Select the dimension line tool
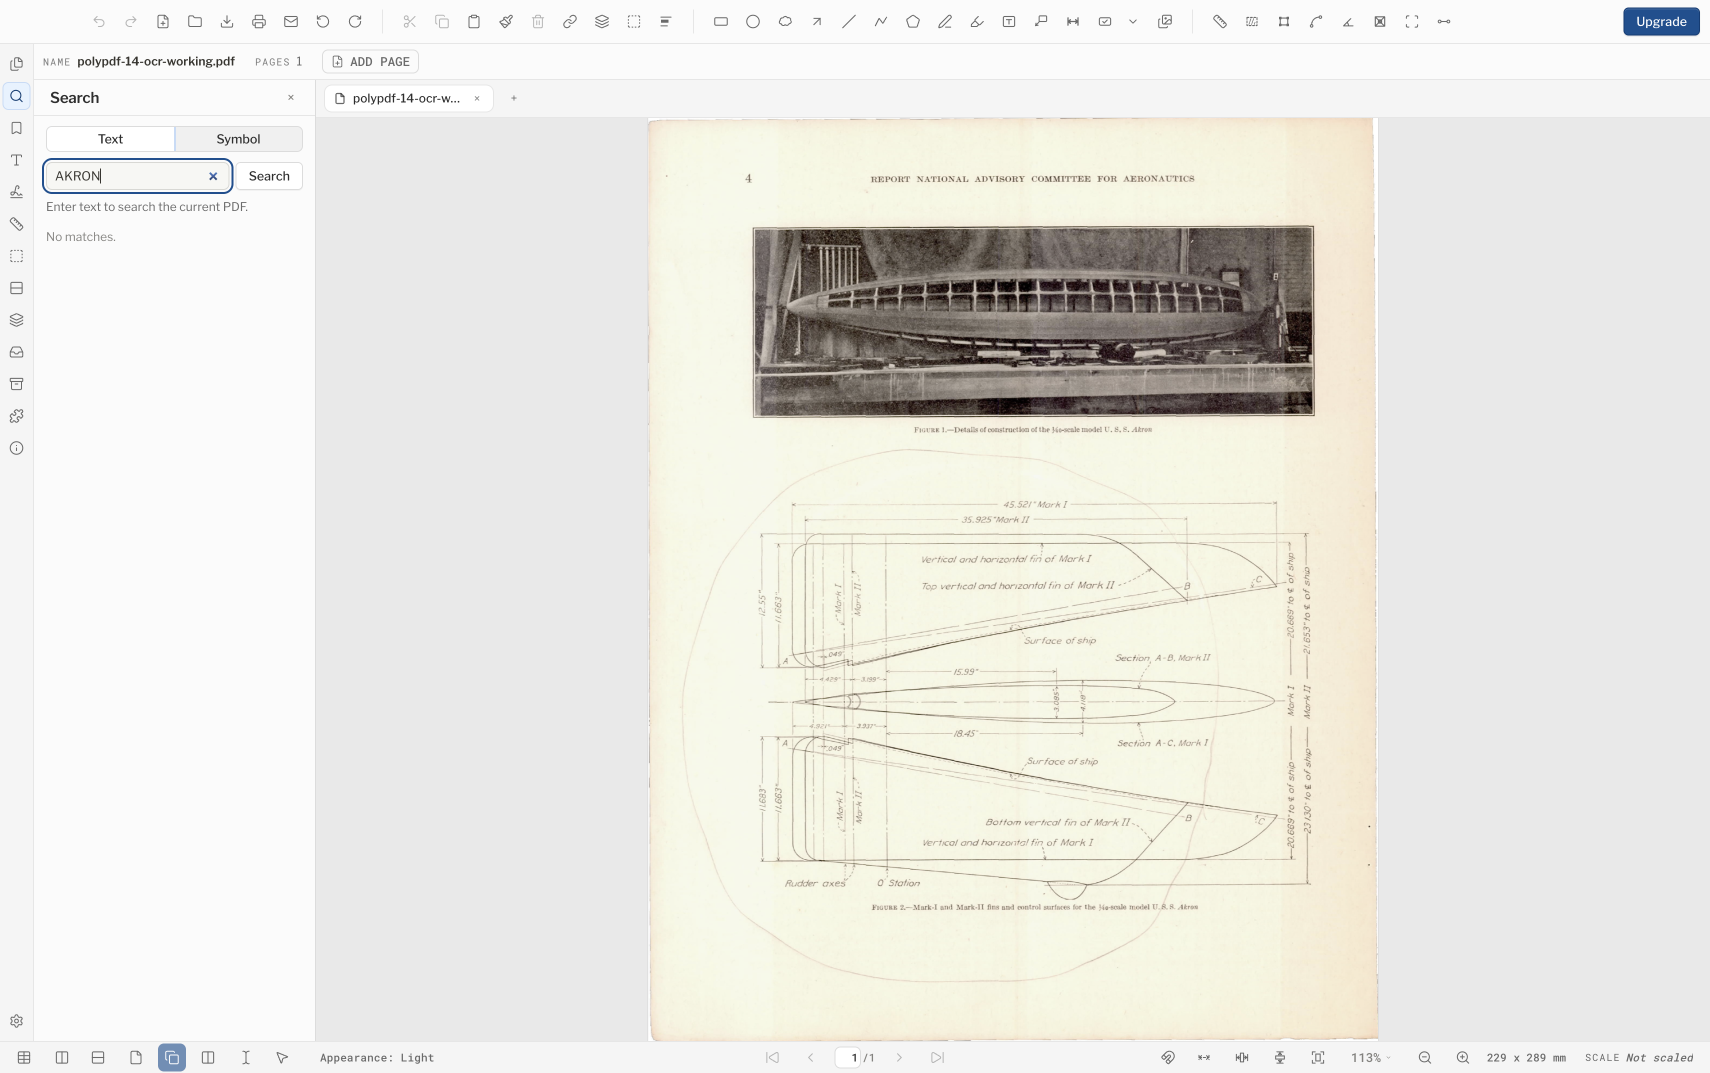This screenshot has height=1073, width=1710. (1073, 21)
